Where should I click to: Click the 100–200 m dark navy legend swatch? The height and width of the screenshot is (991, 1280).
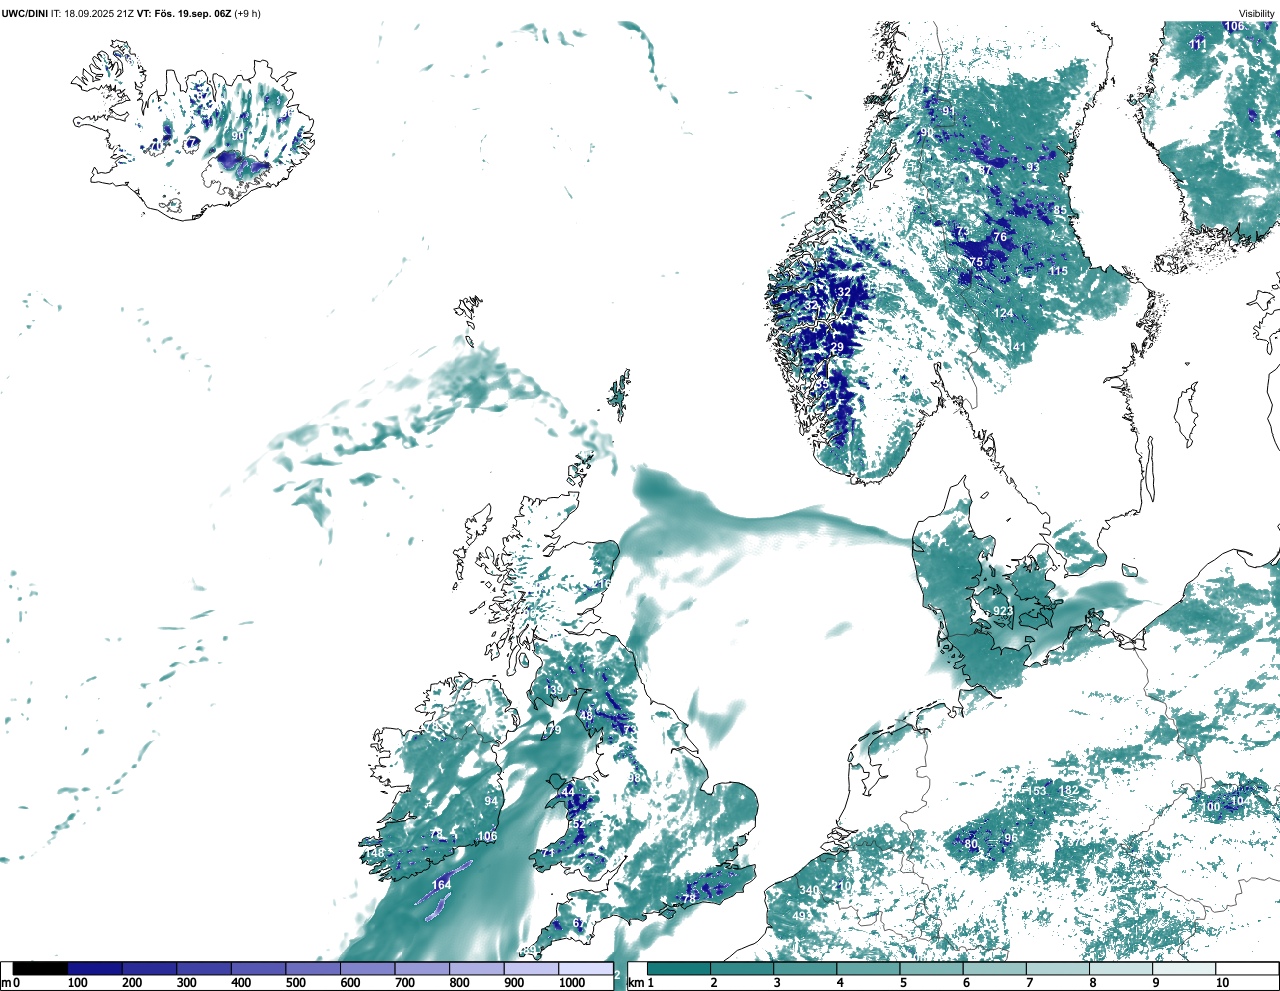(95, 968)
